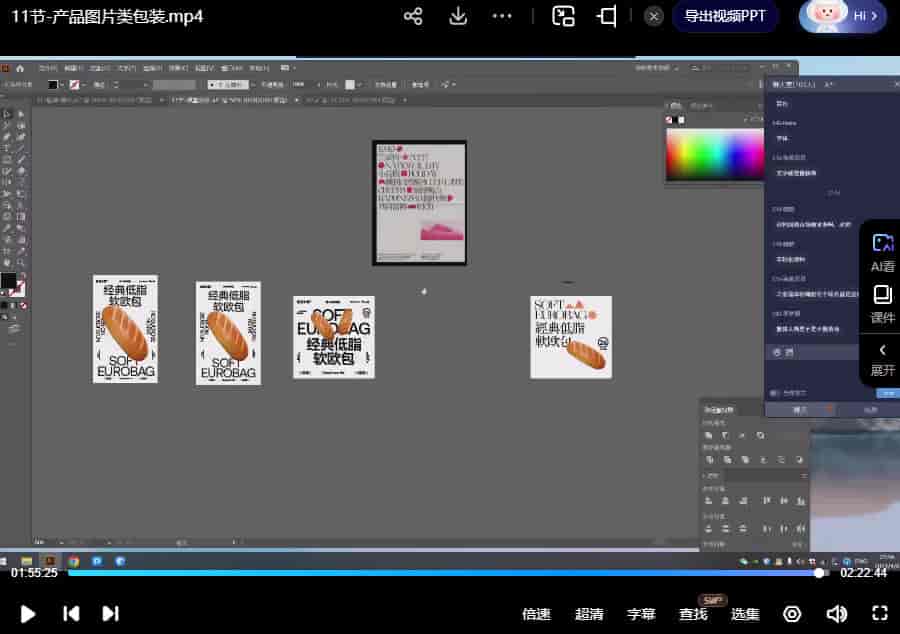Toggle fullscreen mode
Viewport: 900px width, 634px height.
[x=880, y=613]
